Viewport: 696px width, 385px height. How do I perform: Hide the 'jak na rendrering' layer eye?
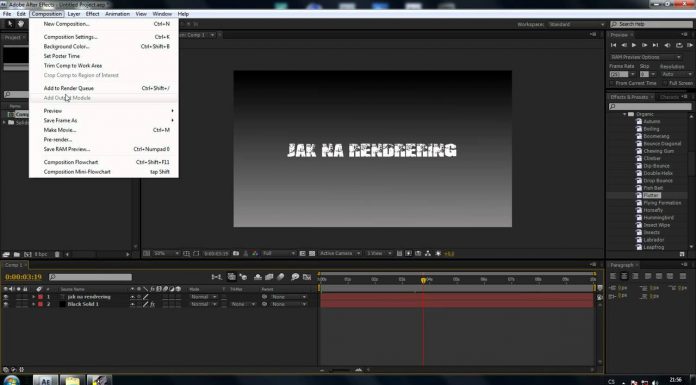pos(6,297)
